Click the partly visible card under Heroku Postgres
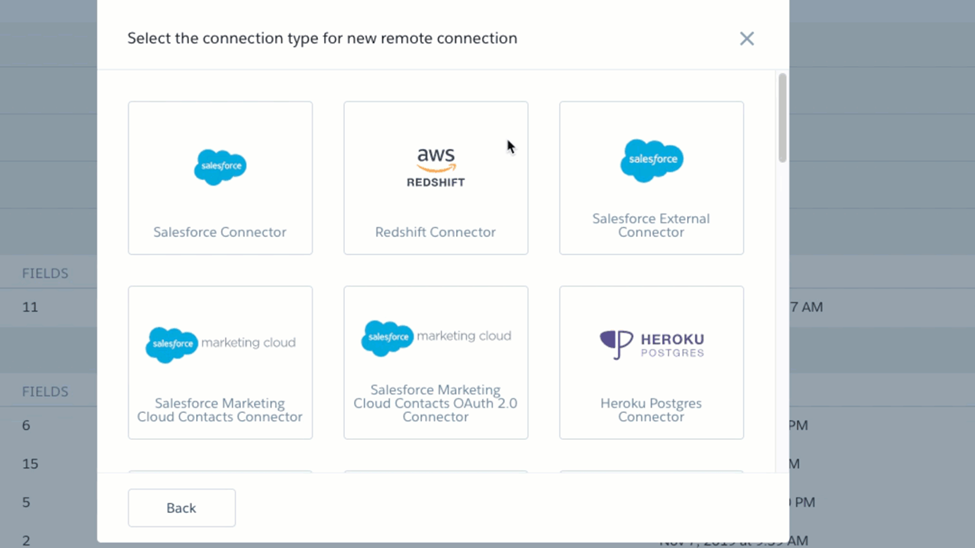 tap(652, 472)
